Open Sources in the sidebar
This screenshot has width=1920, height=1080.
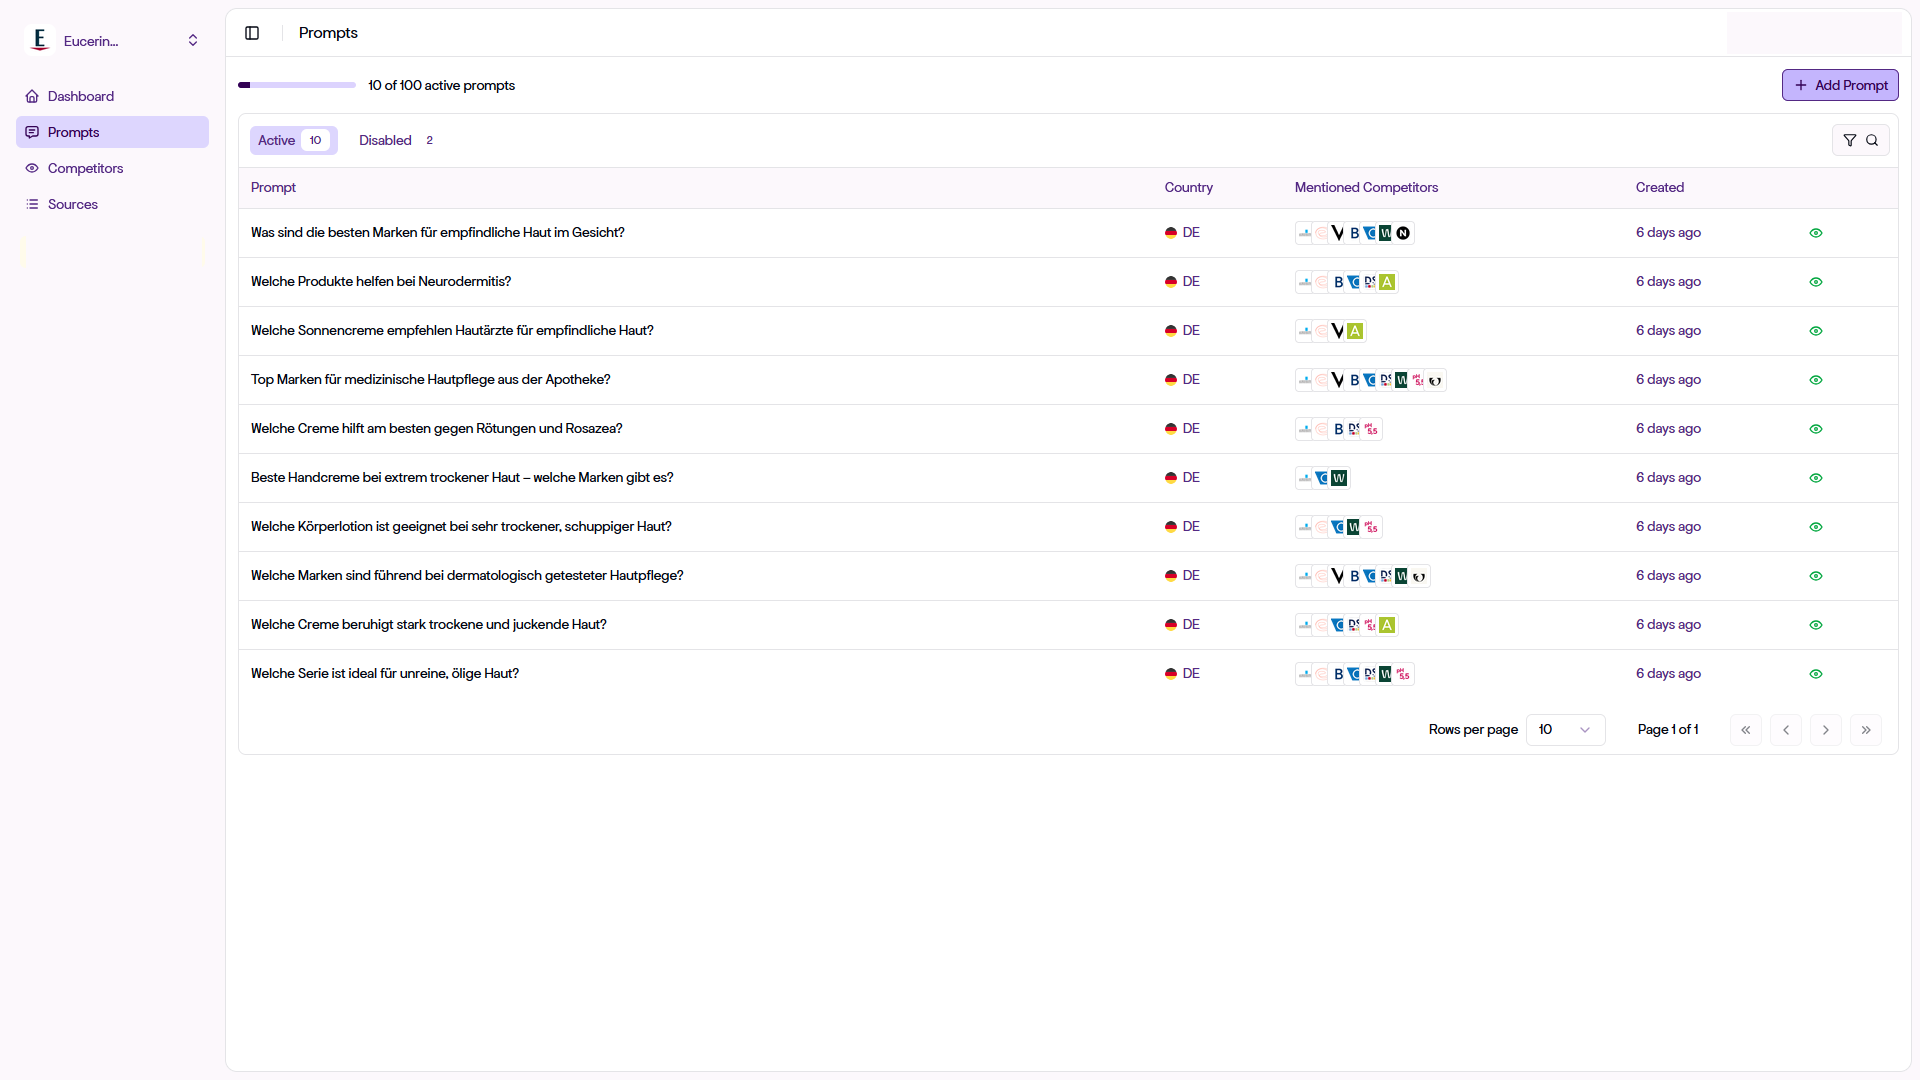(112, 204)
